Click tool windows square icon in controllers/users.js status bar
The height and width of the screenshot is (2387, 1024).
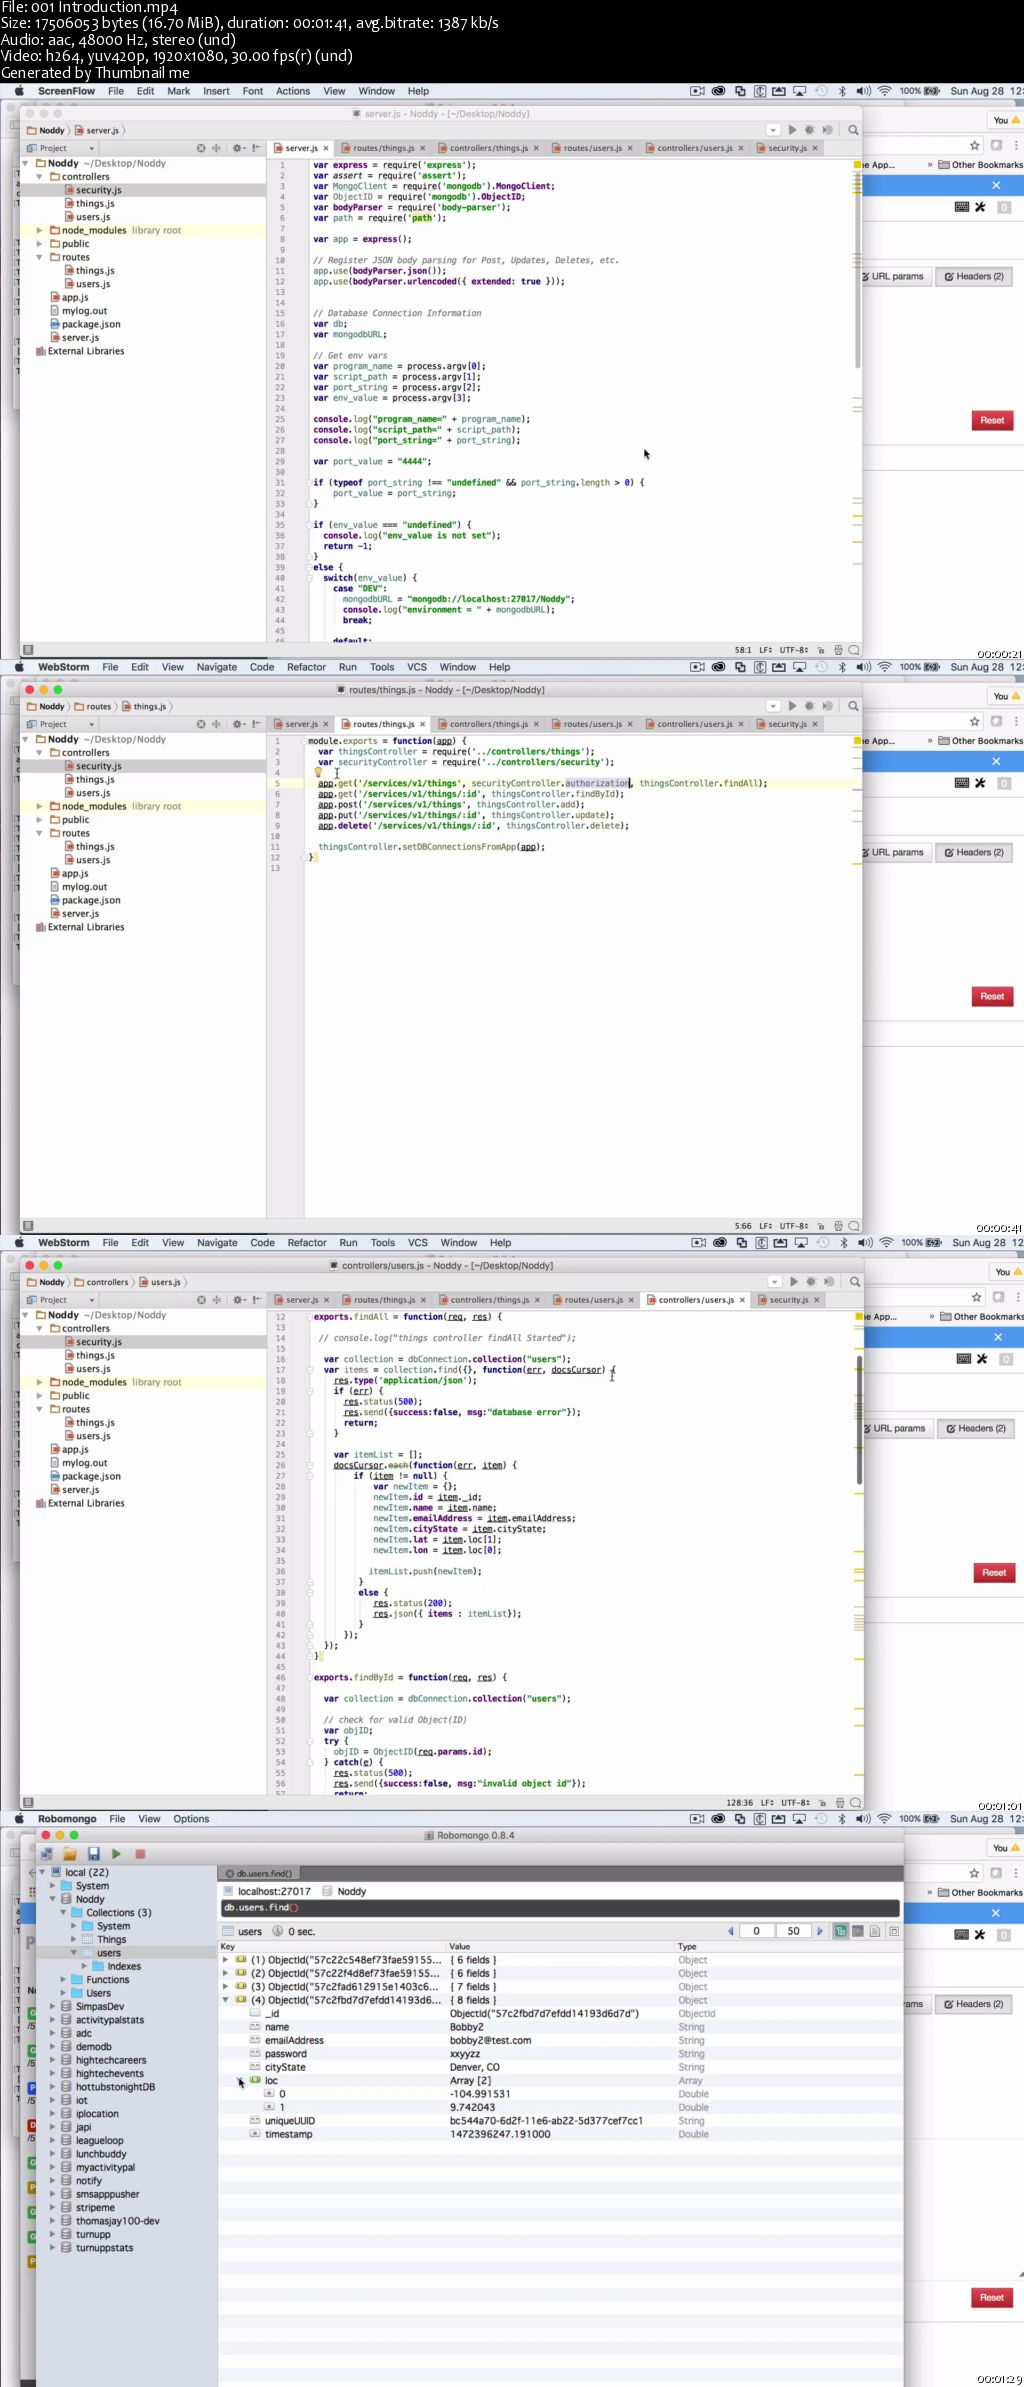click(x=28, y=1802)
